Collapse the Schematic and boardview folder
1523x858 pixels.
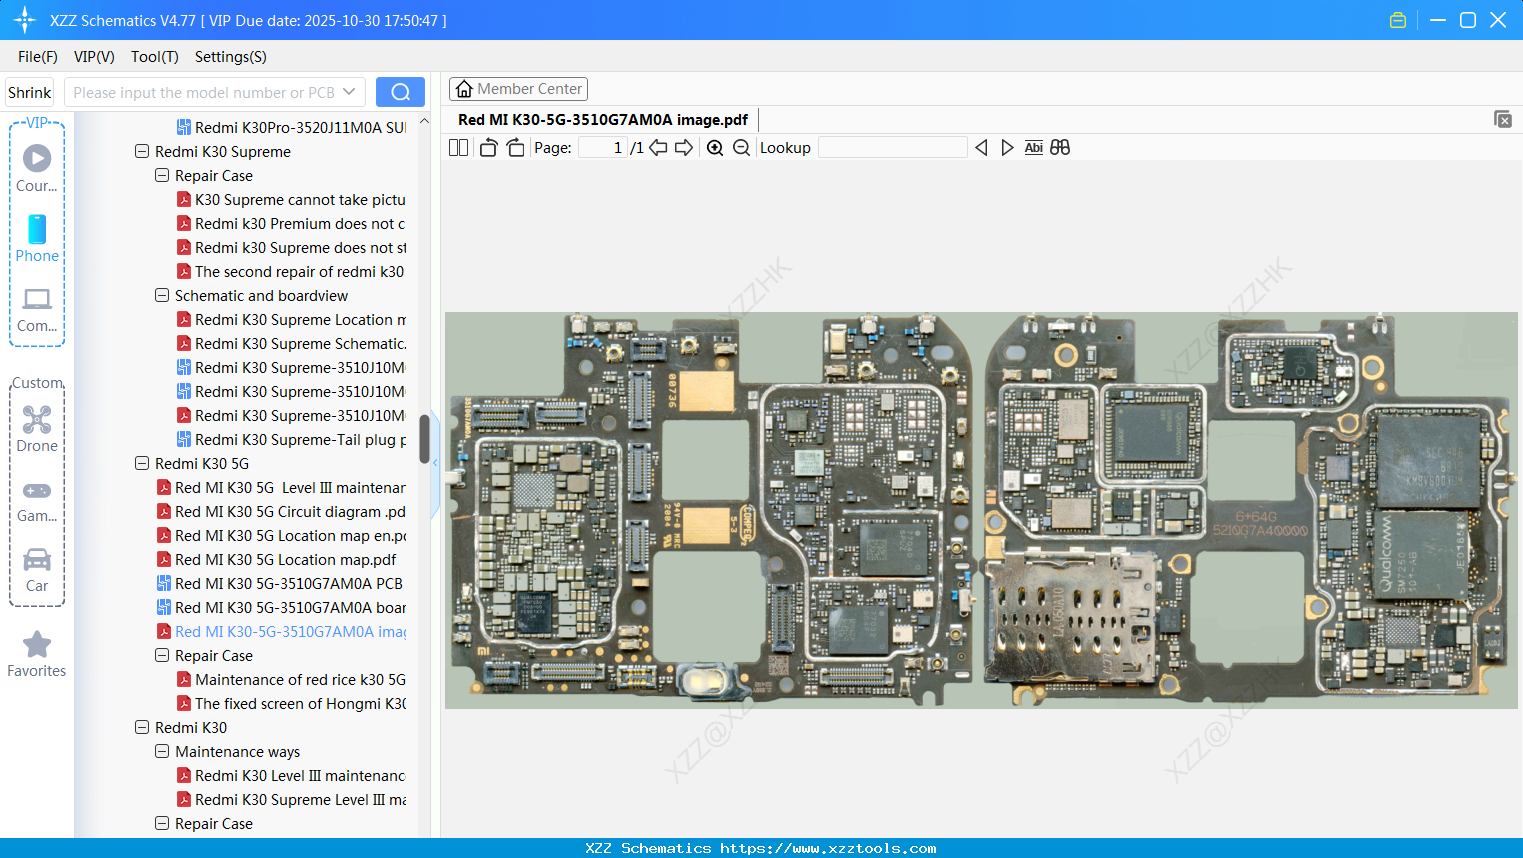(162, 296)
